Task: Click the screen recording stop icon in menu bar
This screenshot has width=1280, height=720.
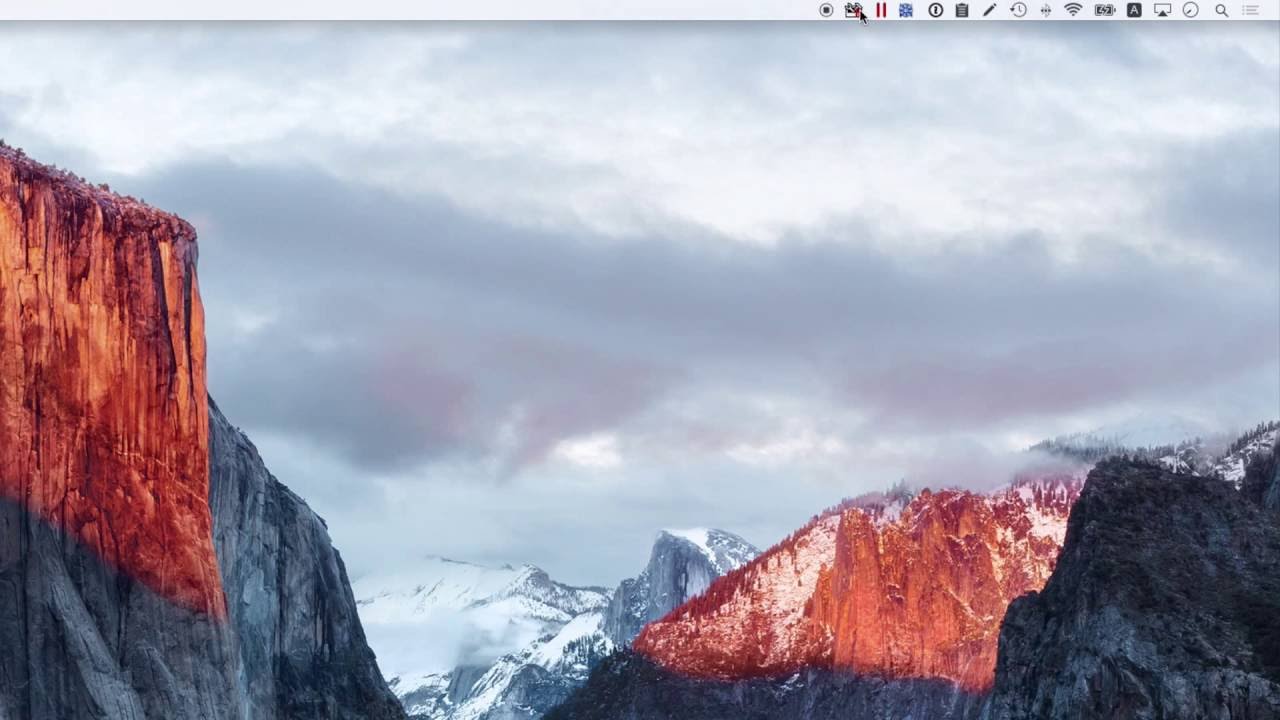Action: [826, 10]
